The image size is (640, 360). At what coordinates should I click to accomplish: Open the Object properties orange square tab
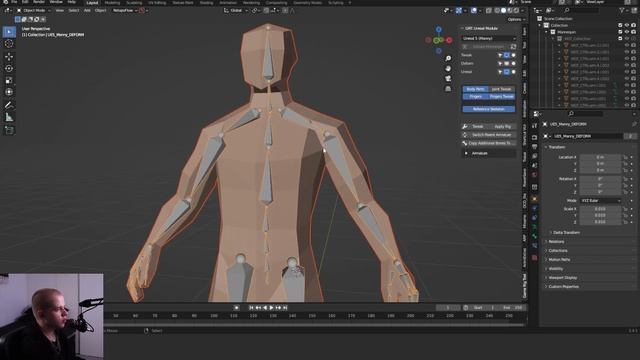[x=535, y=199]
